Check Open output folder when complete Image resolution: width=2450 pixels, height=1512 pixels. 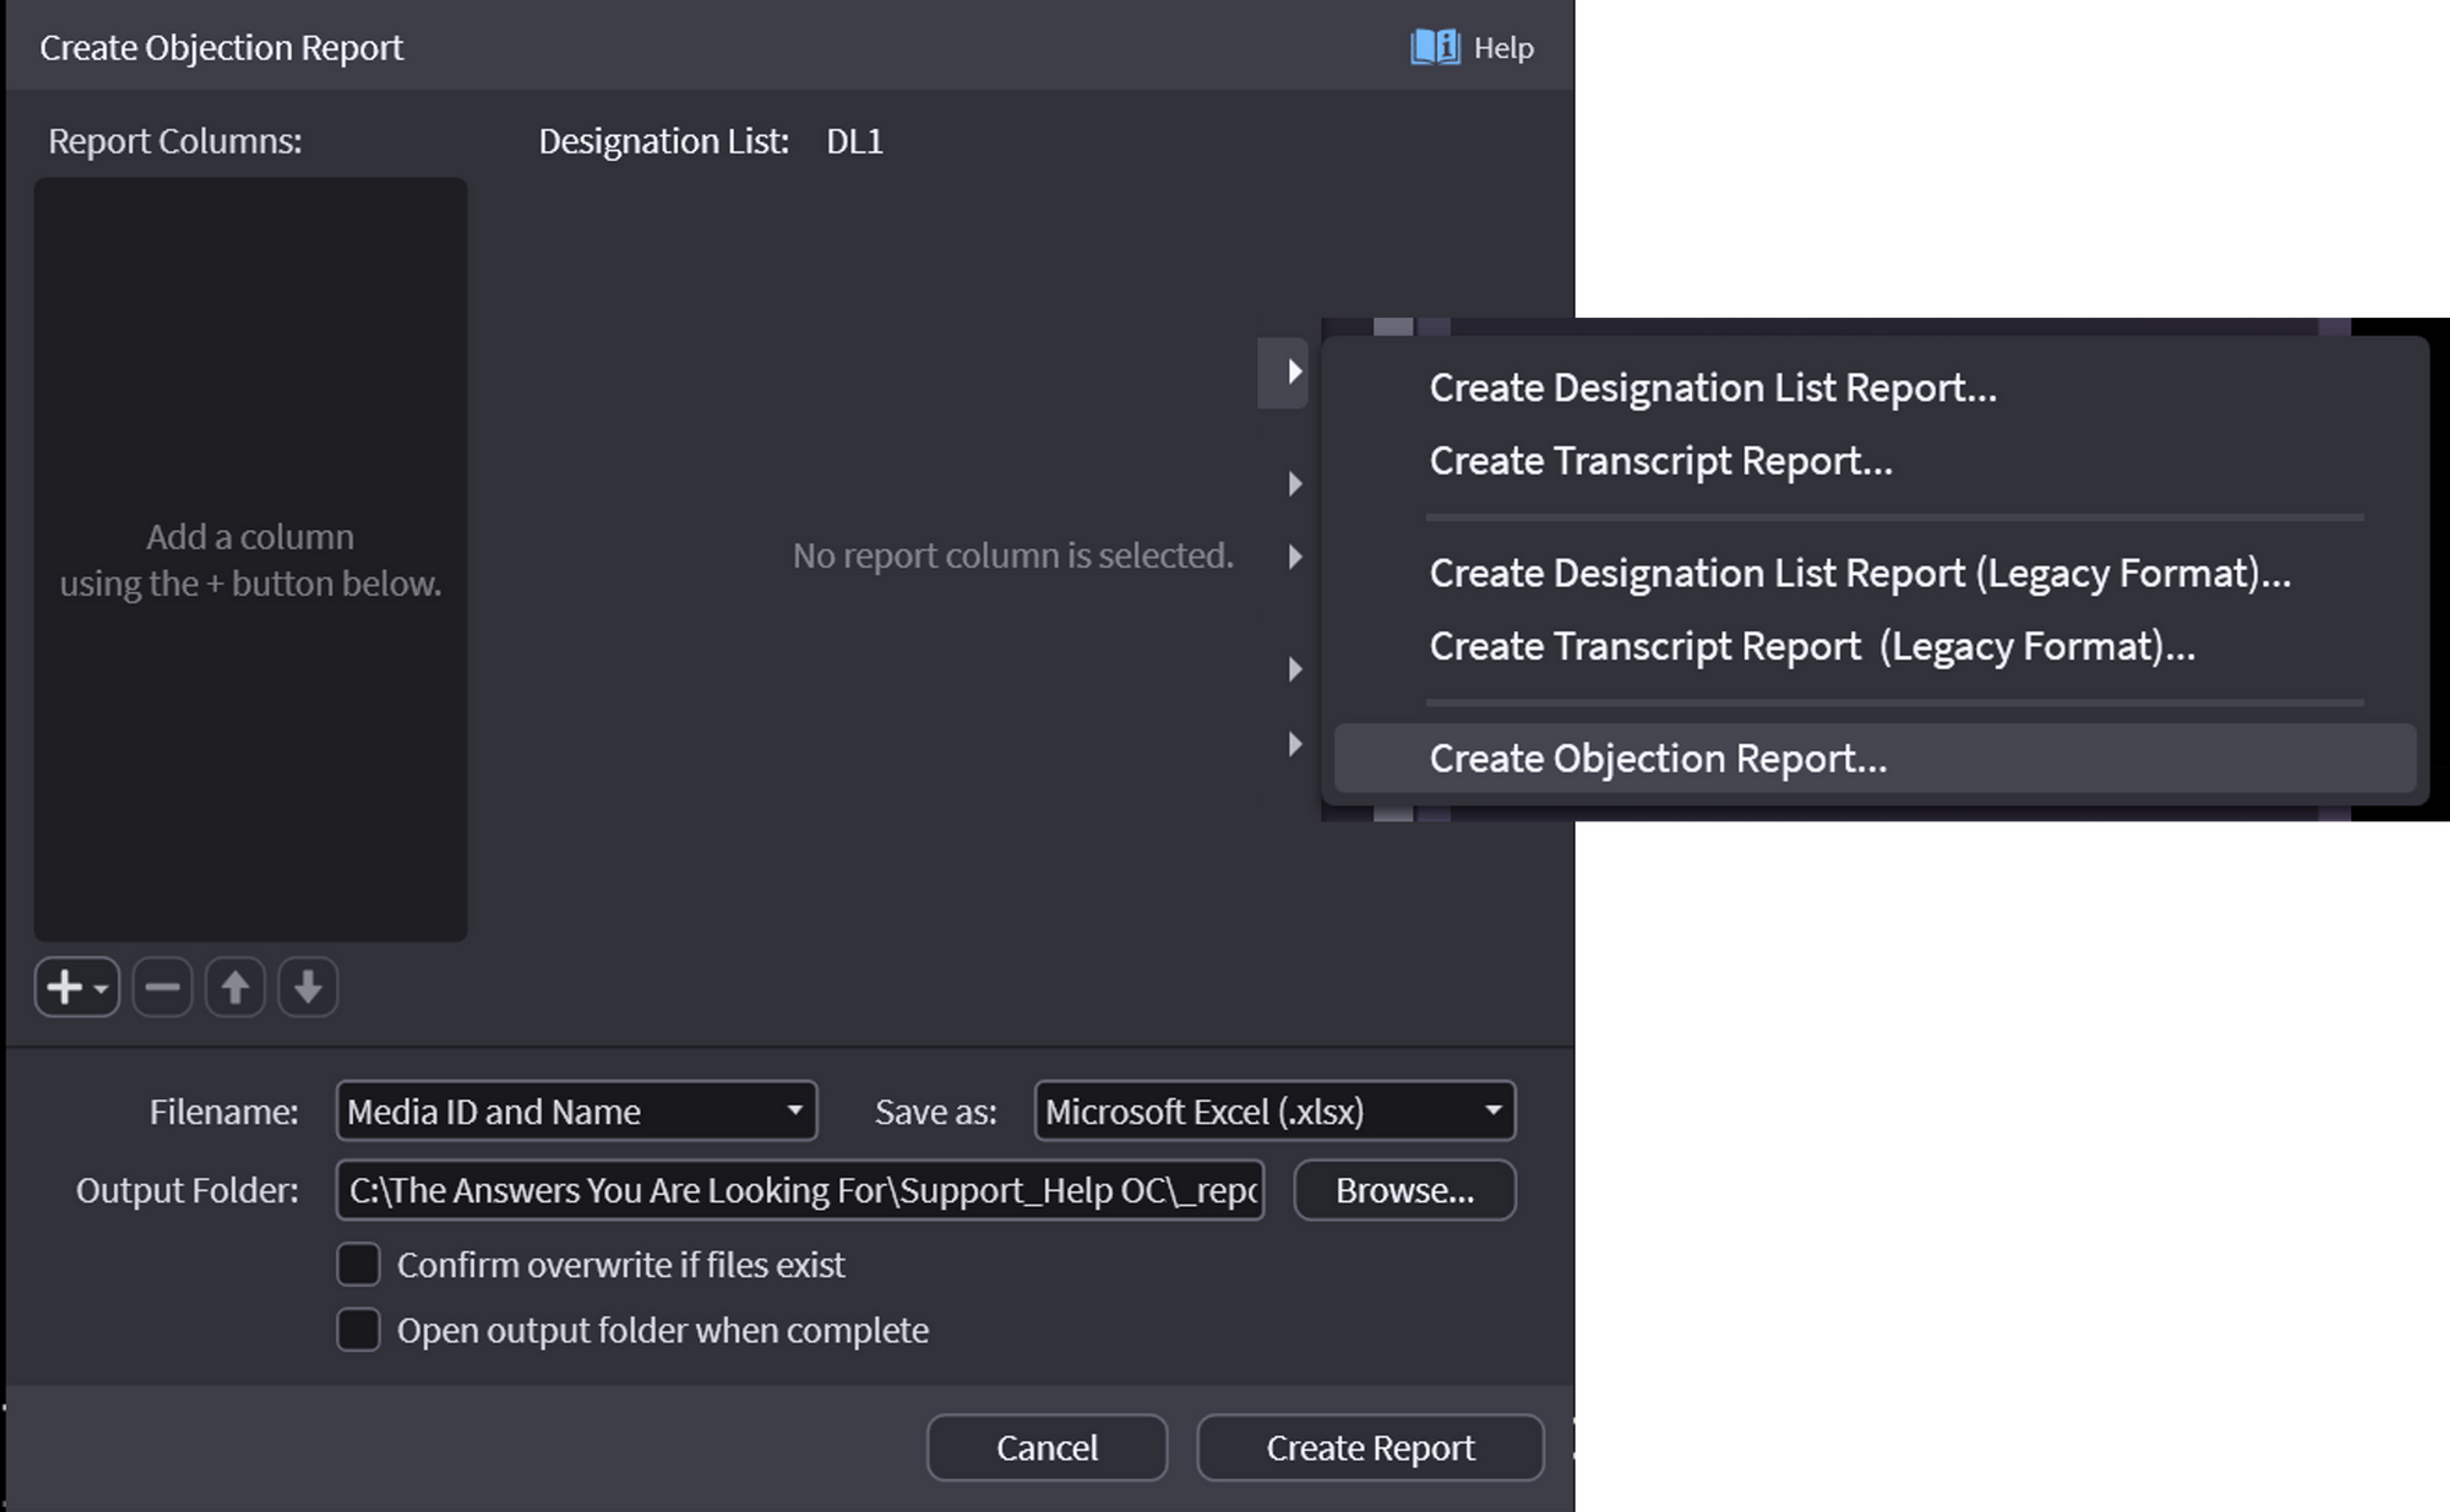tap(358, 1330)
